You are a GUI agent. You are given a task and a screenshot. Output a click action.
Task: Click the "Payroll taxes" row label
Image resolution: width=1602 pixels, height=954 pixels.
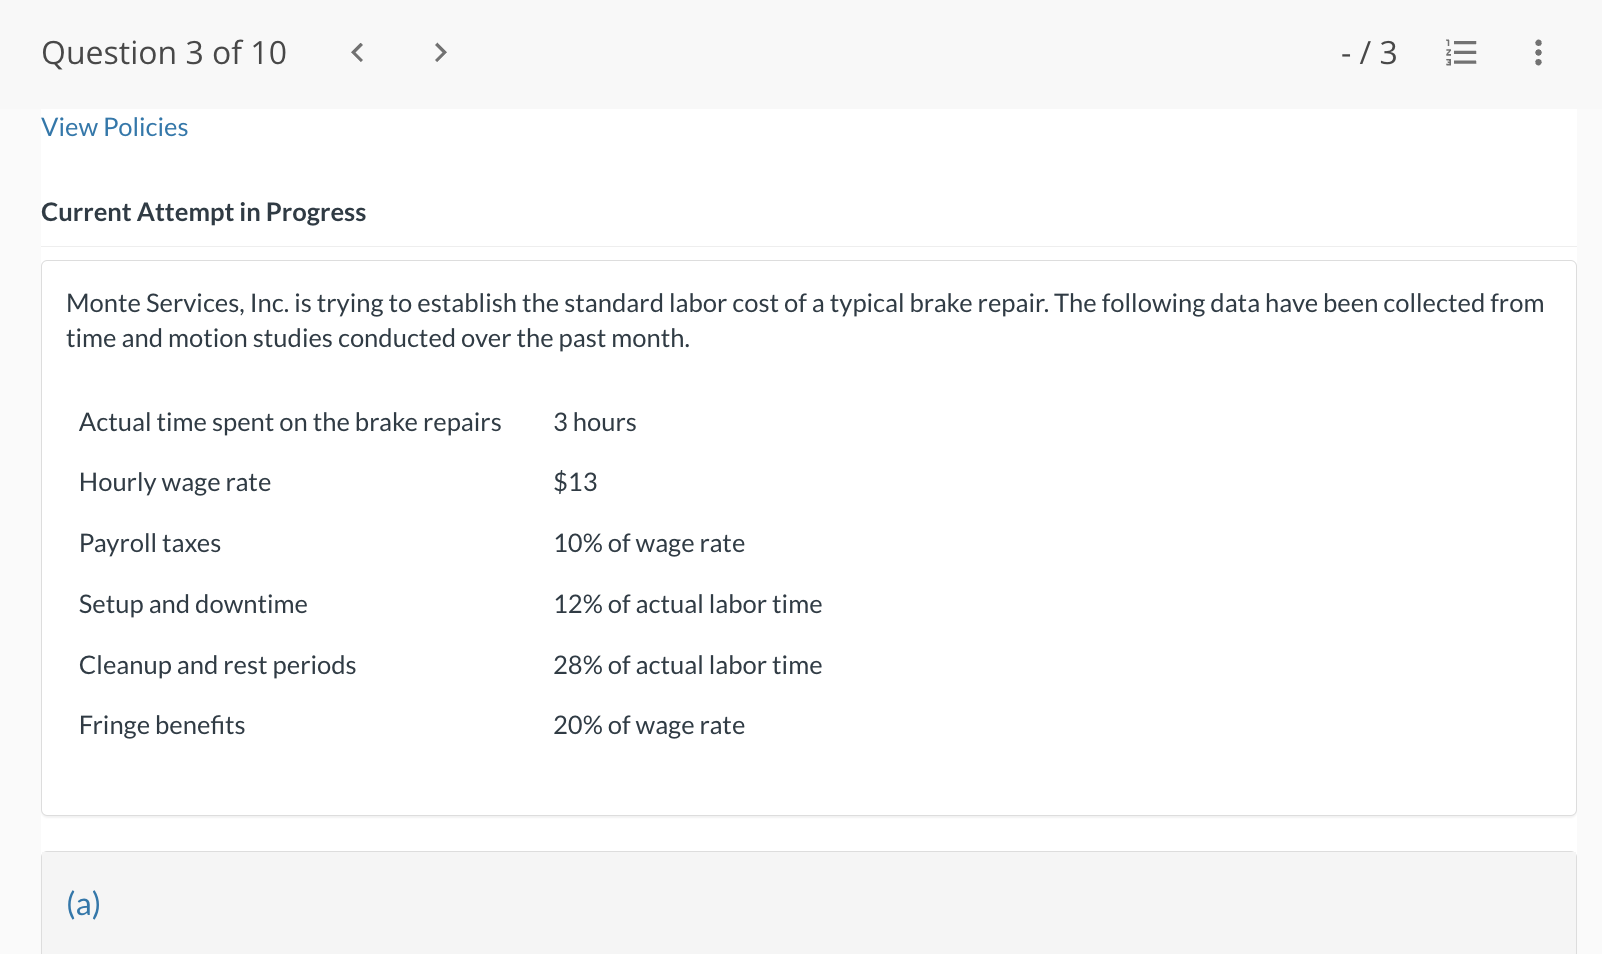(150, 543)
